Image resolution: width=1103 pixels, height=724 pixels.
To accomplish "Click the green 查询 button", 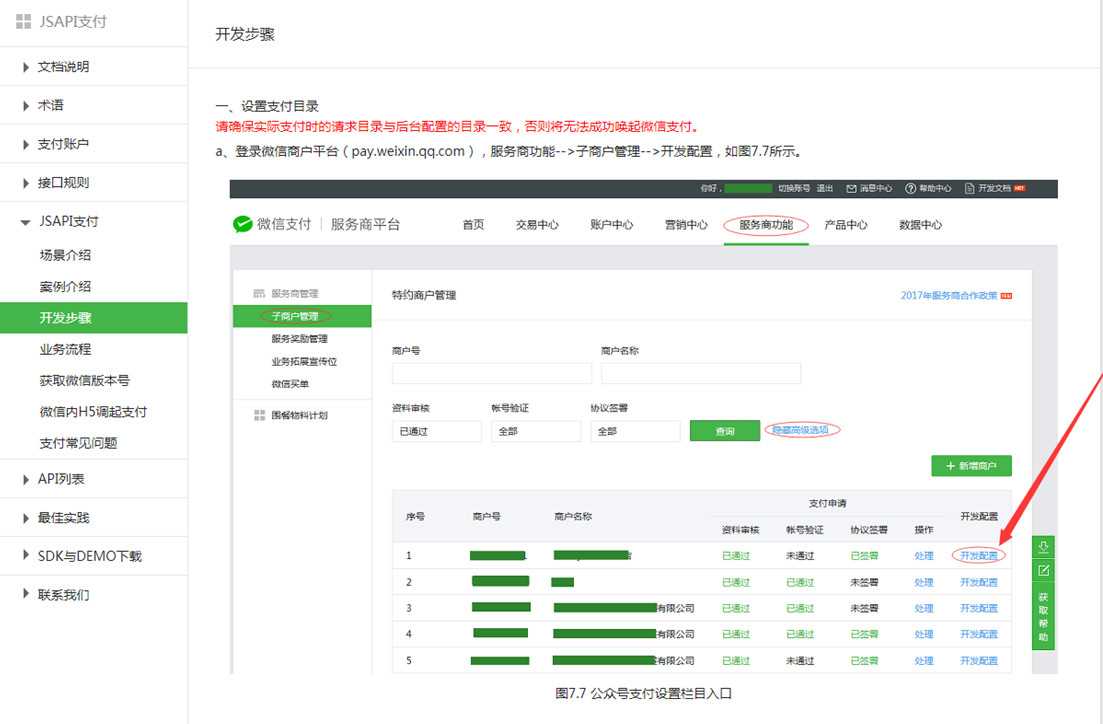I will pos(725,431).
